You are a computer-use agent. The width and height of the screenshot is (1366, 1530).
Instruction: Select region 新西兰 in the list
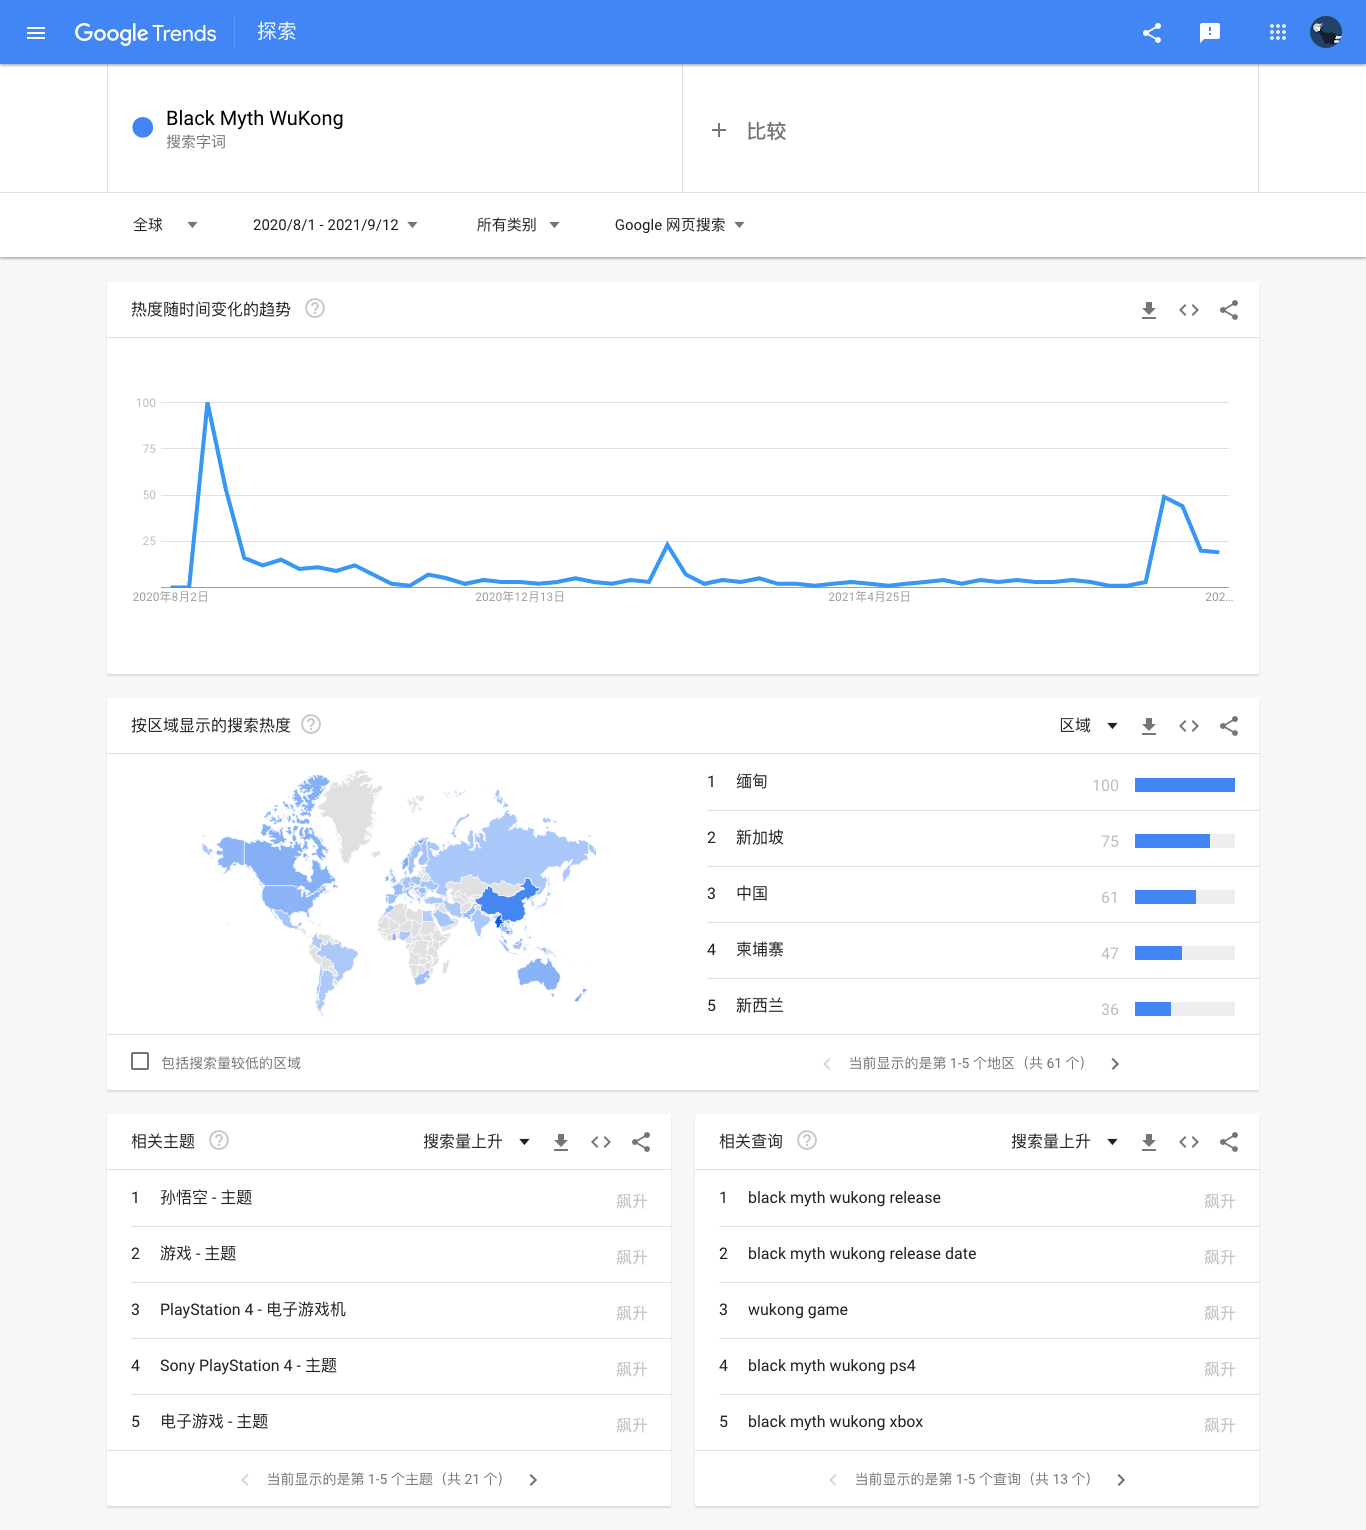coord(760,1006)
